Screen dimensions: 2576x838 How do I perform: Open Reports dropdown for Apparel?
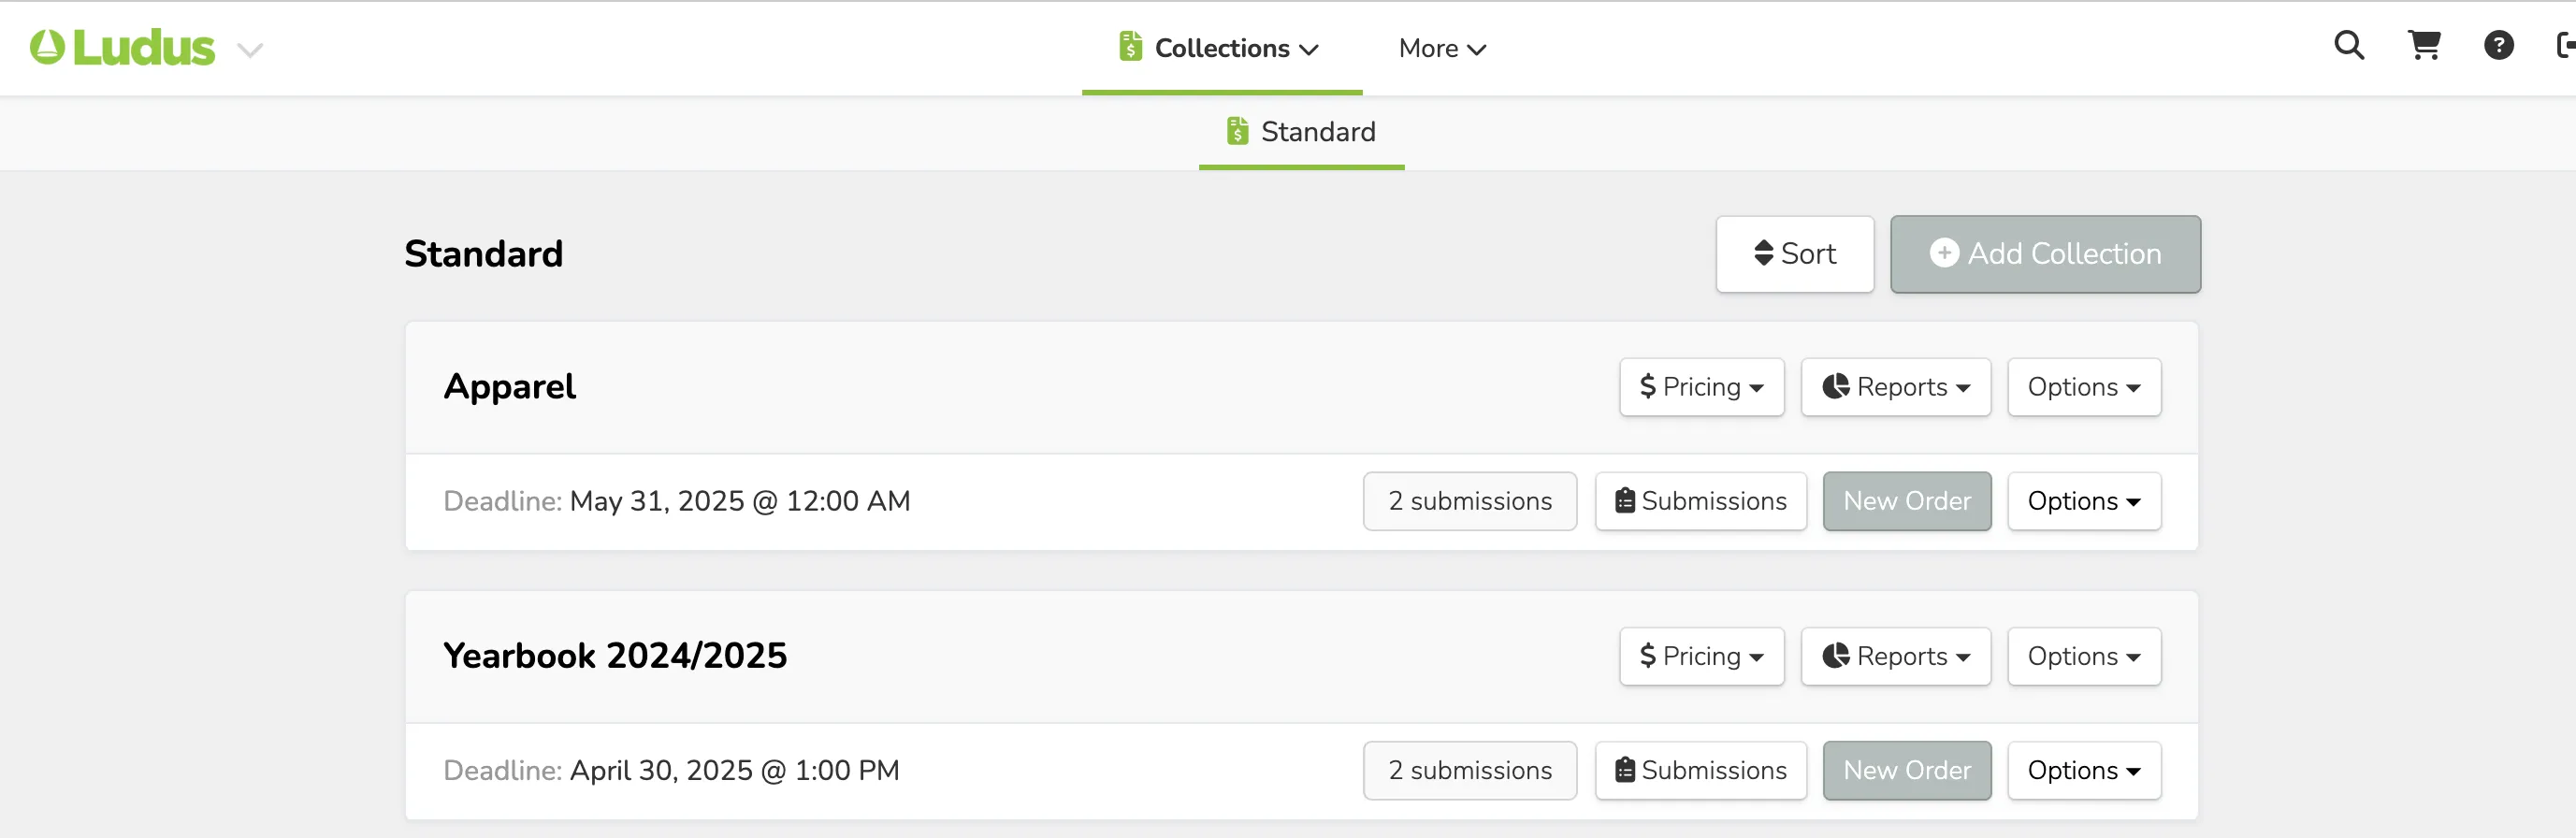coord(1895,387)
